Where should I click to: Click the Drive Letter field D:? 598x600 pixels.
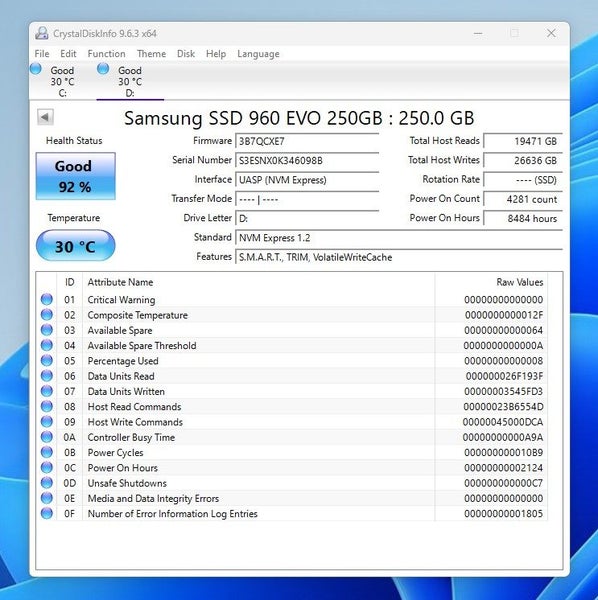click(307, 218)
